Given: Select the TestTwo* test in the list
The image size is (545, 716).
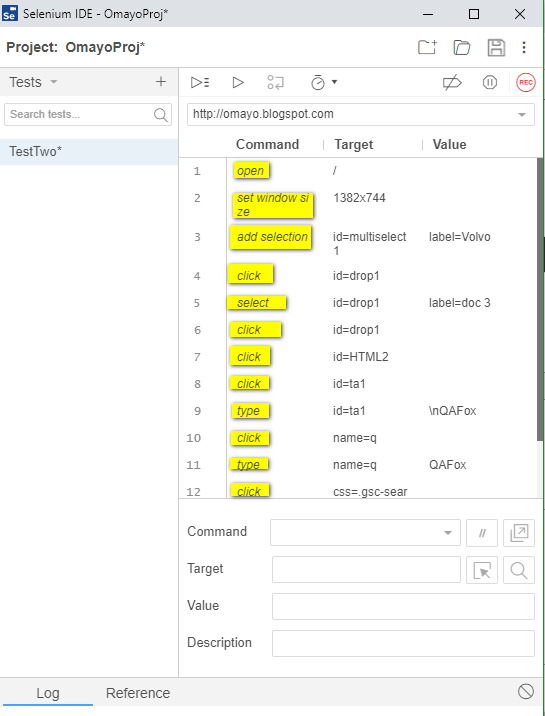Looking at the screenshot, I should tap(89, 152).
